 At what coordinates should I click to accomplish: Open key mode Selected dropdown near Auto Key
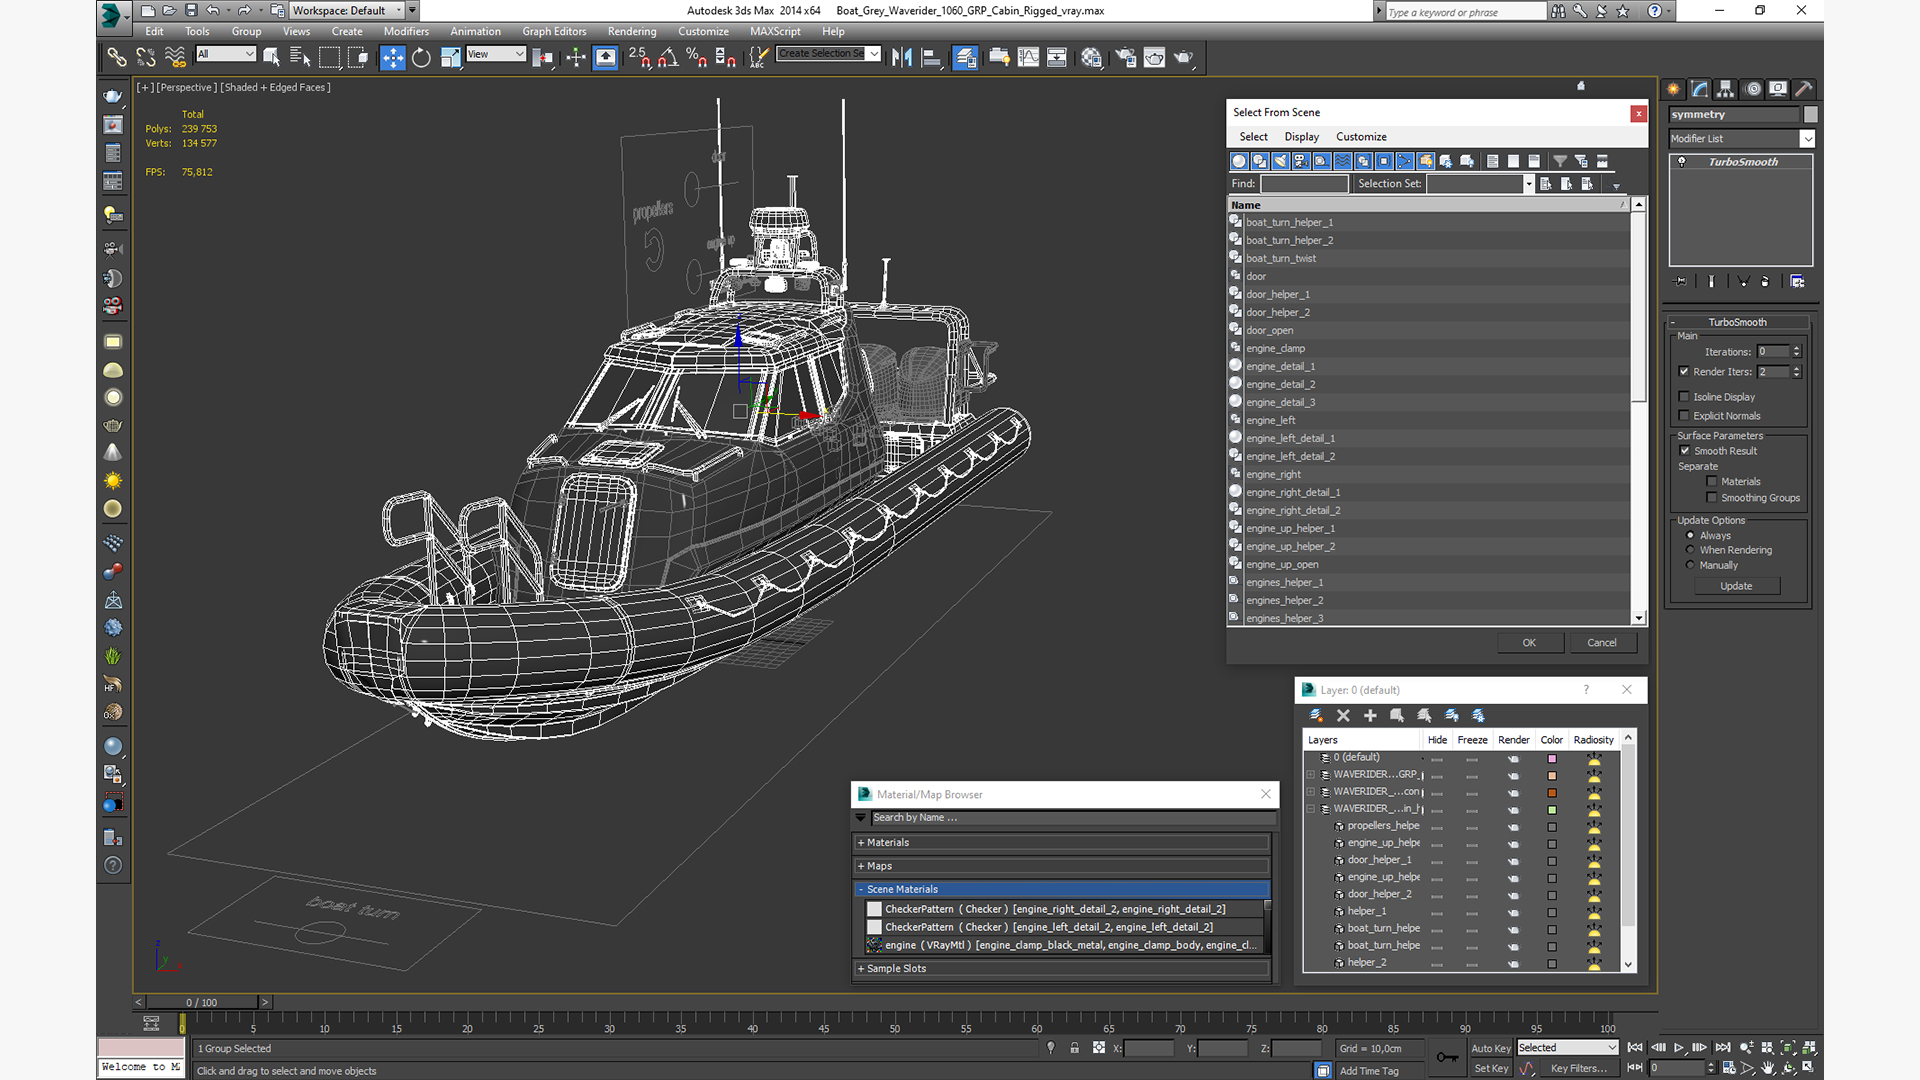[x=1567, y=1048]
